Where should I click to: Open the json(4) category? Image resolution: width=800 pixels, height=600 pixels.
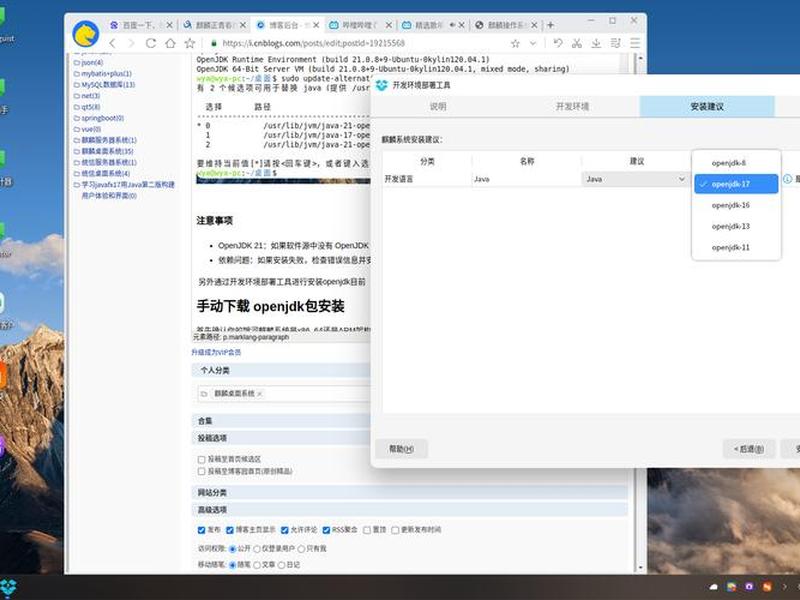pyautogui.click(x=92, y=62)
